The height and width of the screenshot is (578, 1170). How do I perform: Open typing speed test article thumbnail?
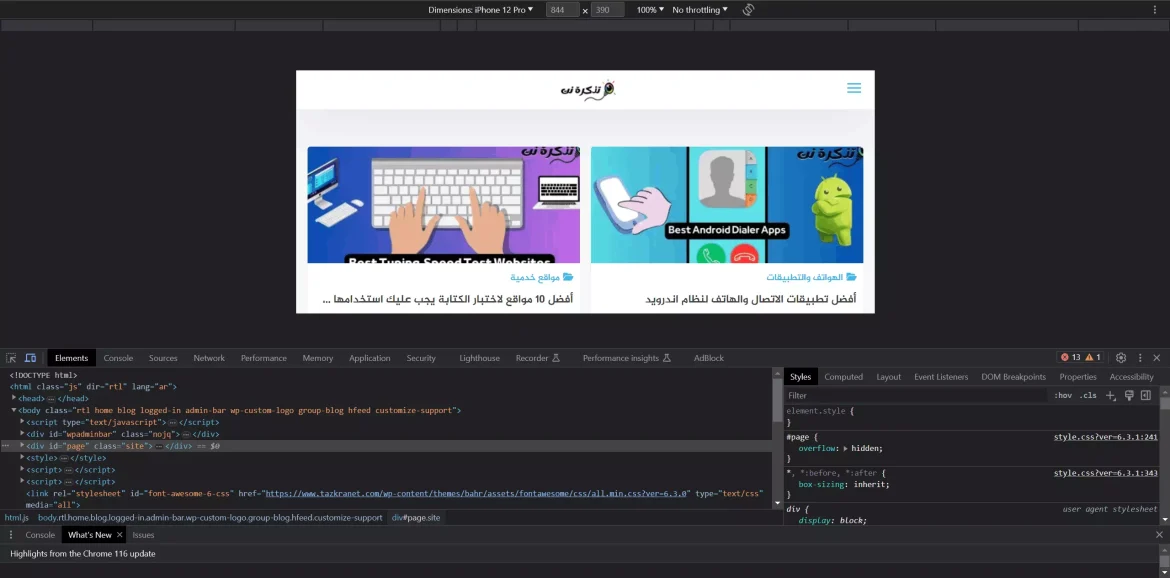443,204
